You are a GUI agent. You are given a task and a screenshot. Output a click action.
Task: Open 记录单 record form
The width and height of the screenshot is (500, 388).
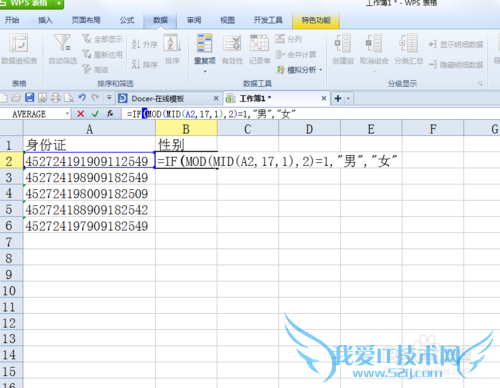(x=259, y=49)
